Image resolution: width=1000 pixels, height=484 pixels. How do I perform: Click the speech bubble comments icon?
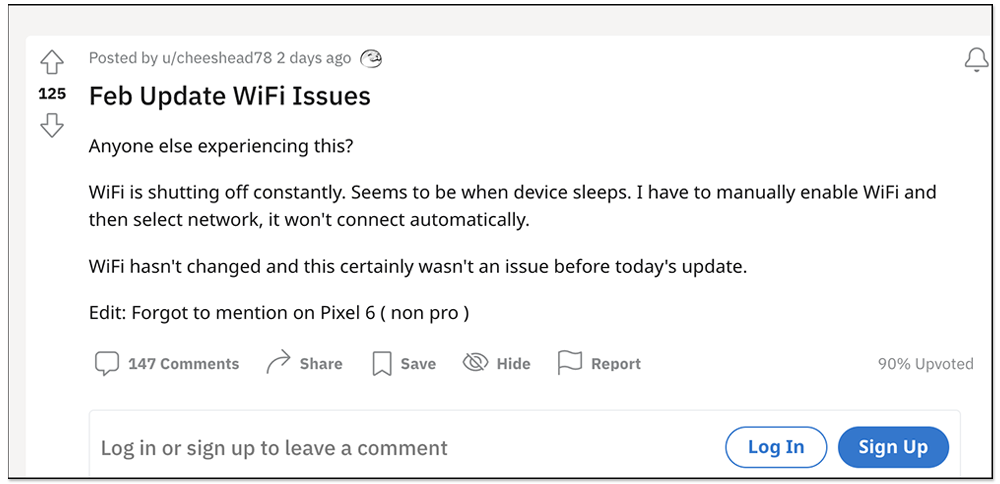pos(106,364)
